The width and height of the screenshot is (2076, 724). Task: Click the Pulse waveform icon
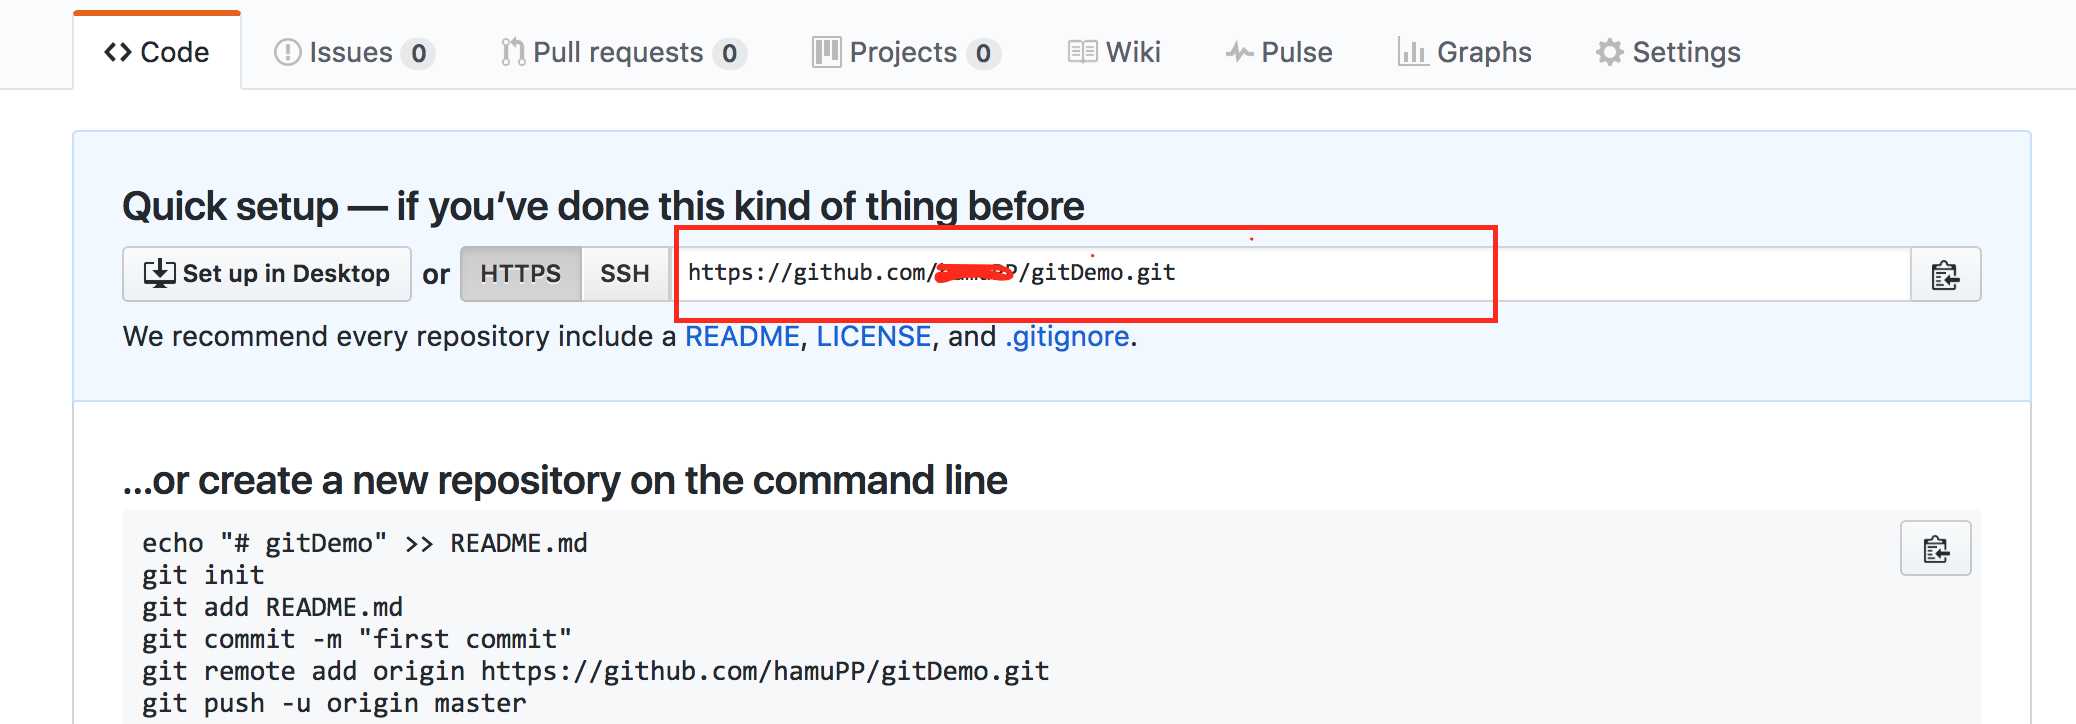click(x=1239, y=52)
